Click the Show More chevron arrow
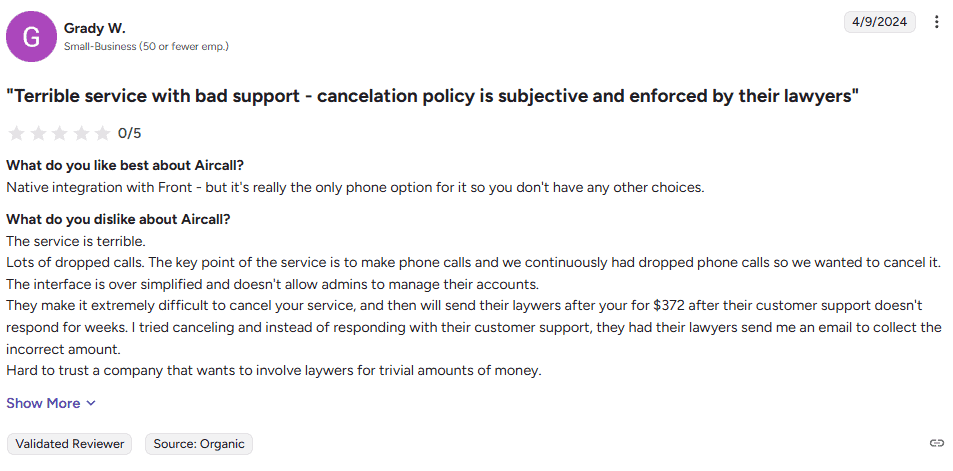The height and width of the screenshot is (471, 953). (91, 403)
